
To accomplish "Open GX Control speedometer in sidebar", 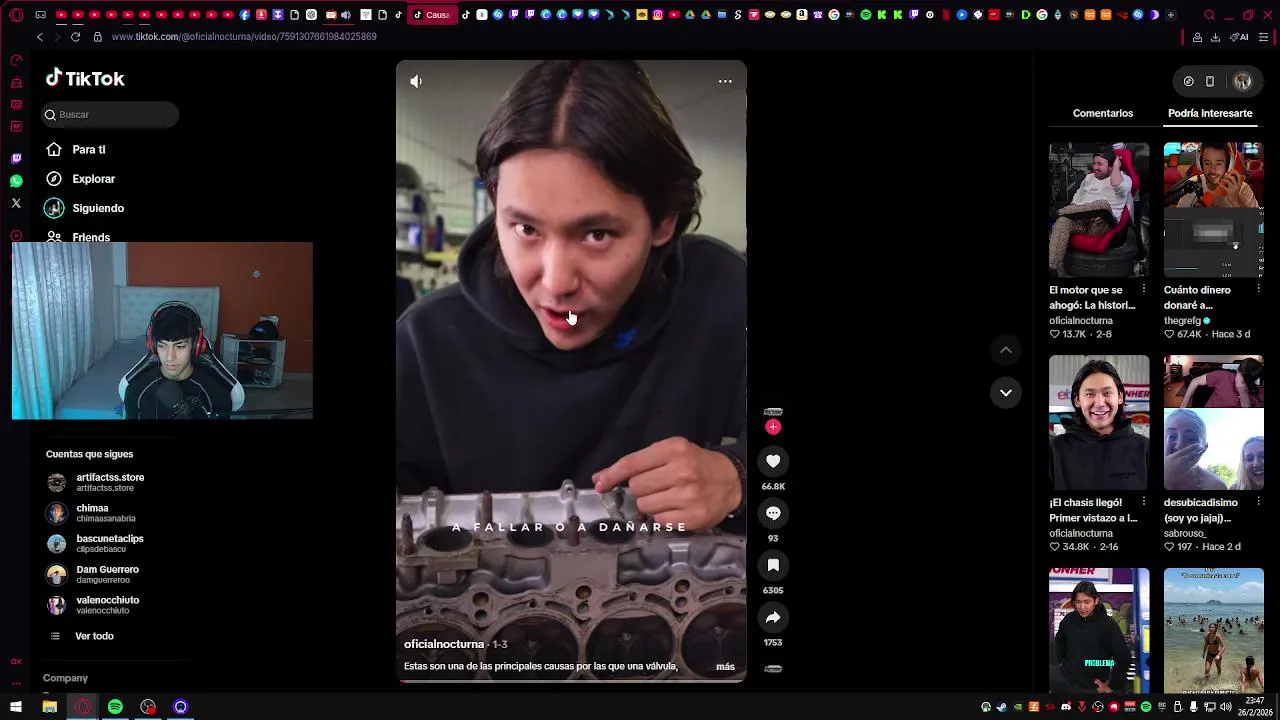I will (16, 61).
